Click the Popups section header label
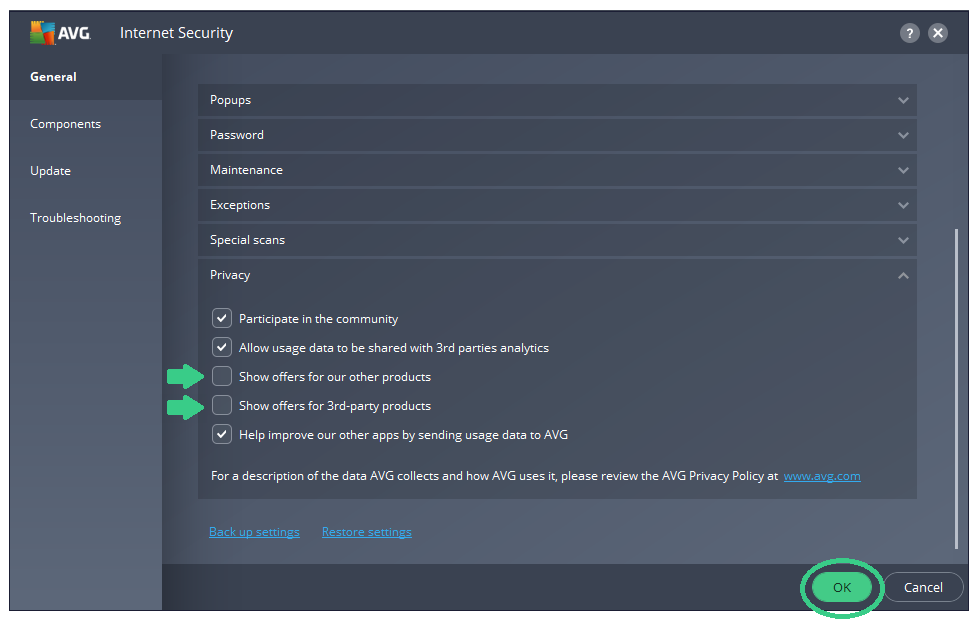The image size is (980, 622). (230, 100)
